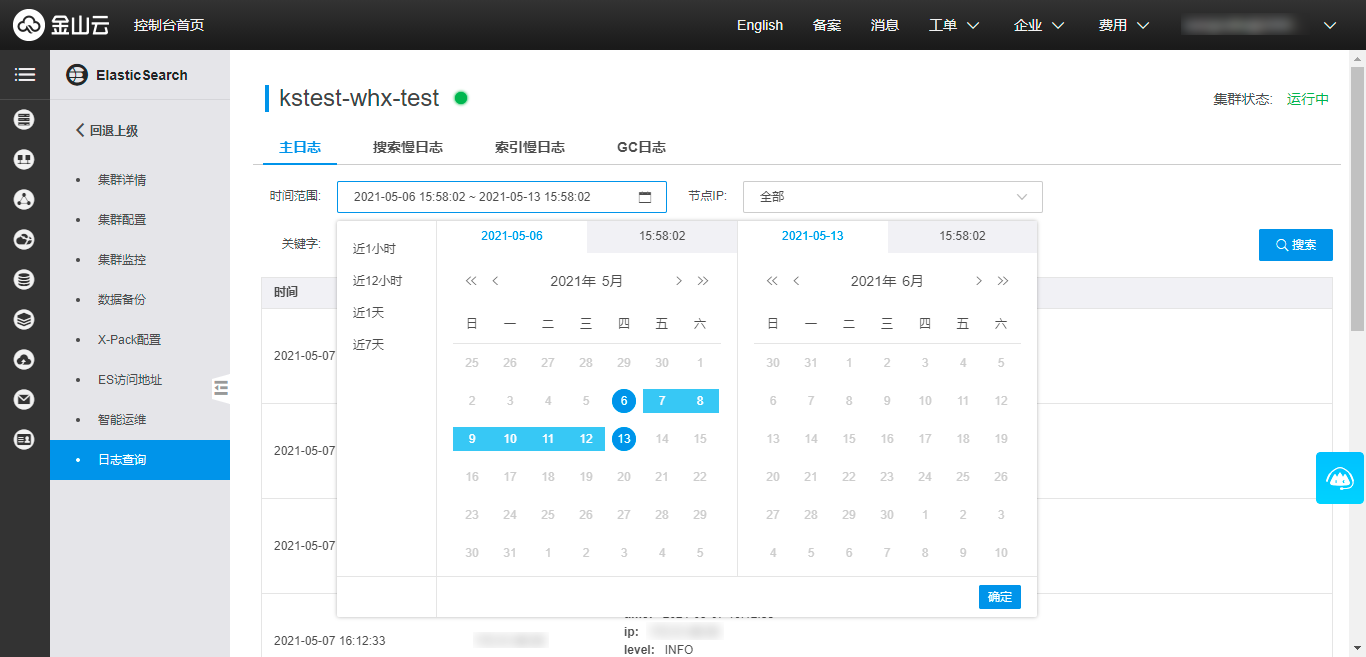
Task: Click the 确定 confirm button
Action: [x=999, y=597]
